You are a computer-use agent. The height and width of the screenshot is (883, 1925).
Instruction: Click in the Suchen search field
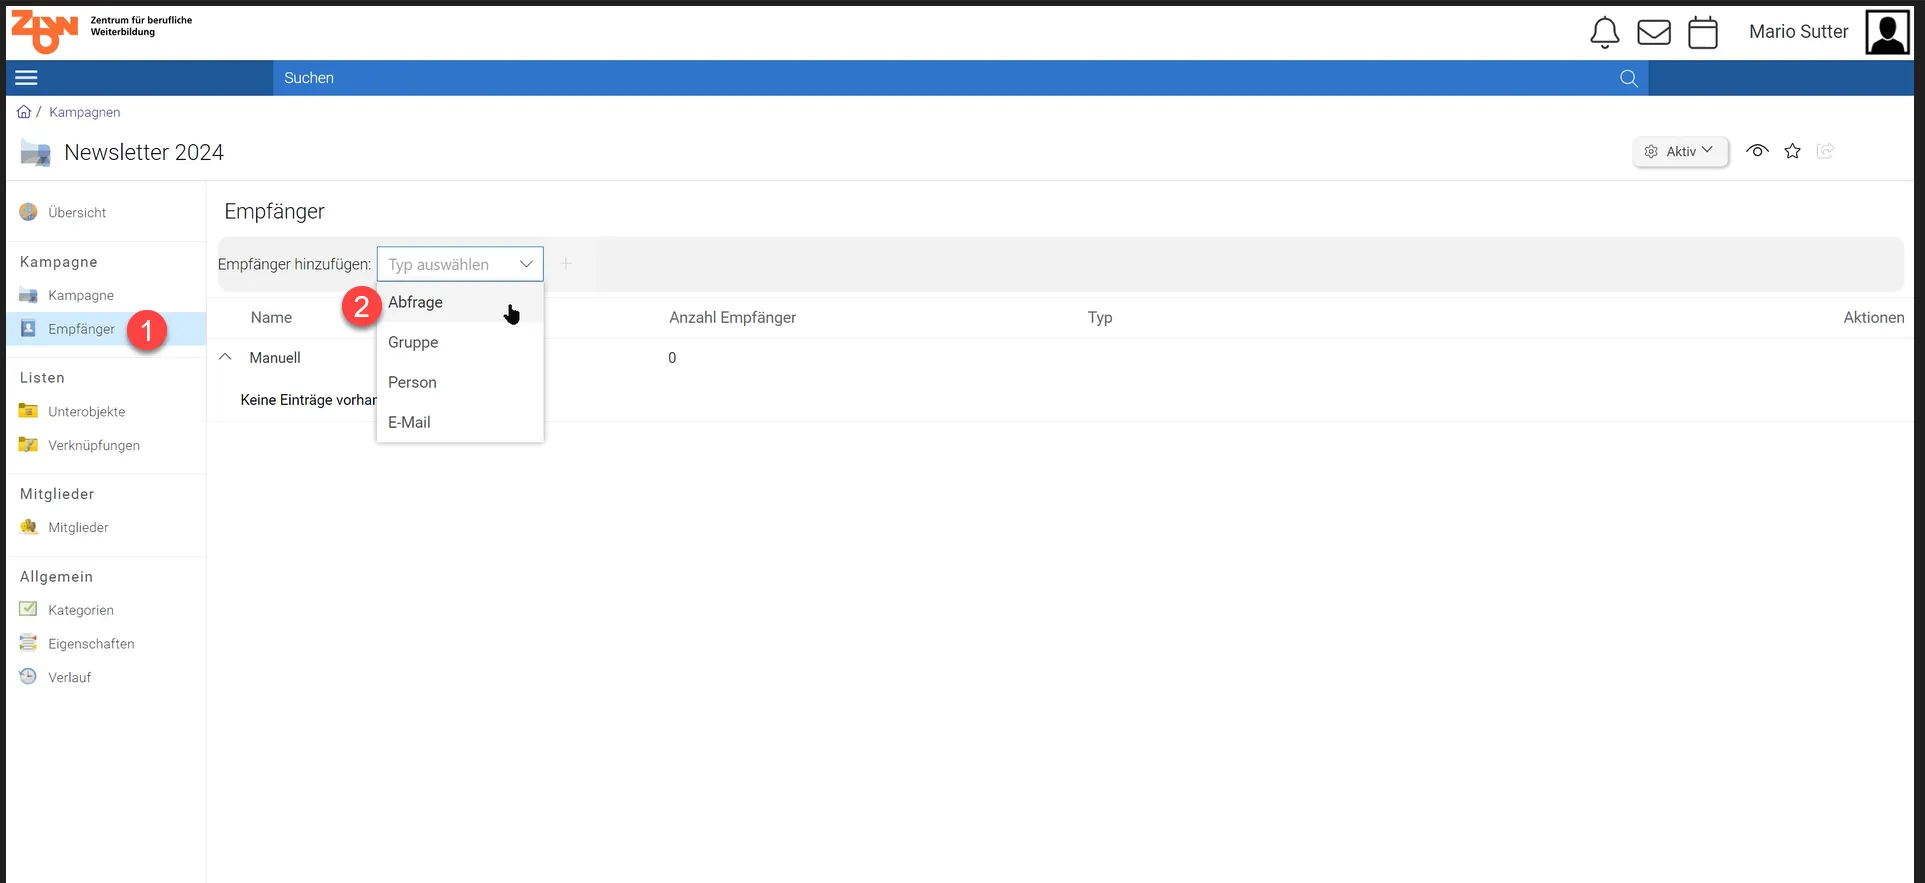[945, 78]
